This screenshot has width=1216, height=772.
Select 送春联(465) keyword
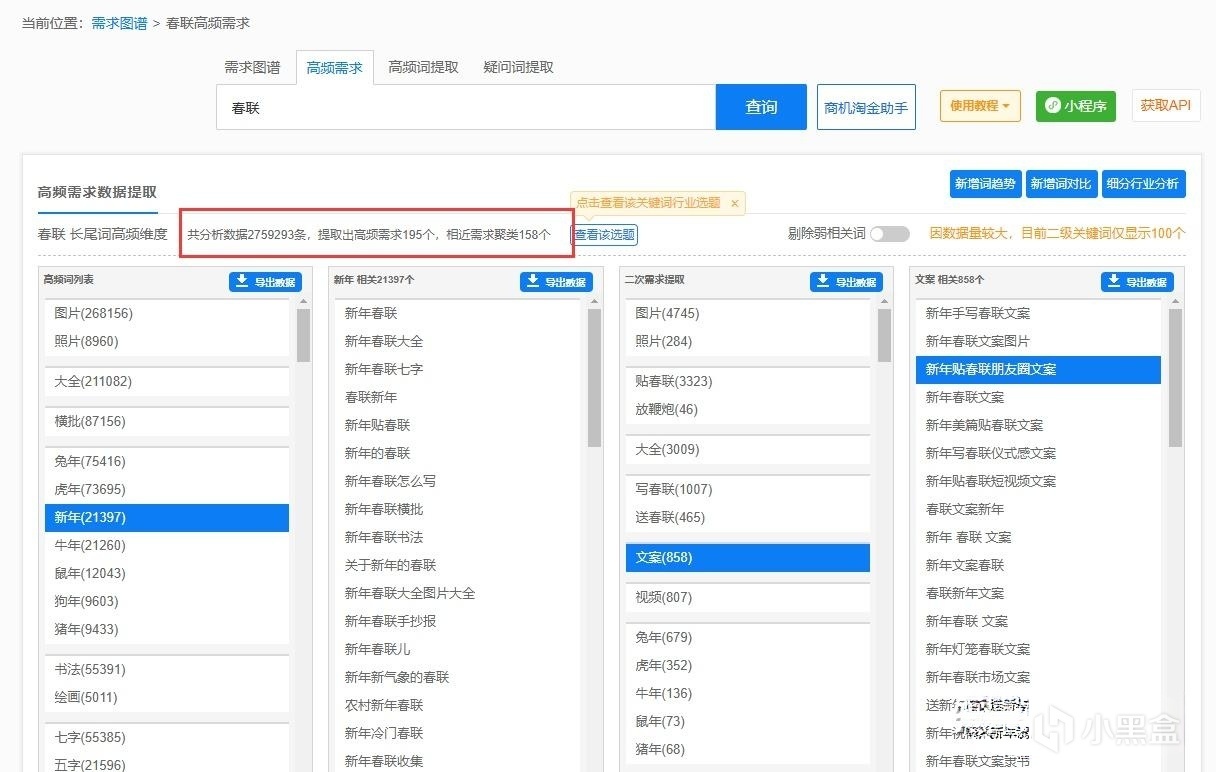click(748, 517)
